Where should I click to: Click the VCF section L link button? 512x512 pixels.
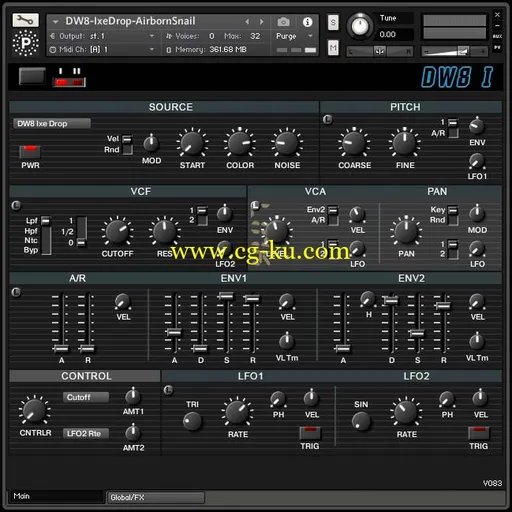pos(16,205)
